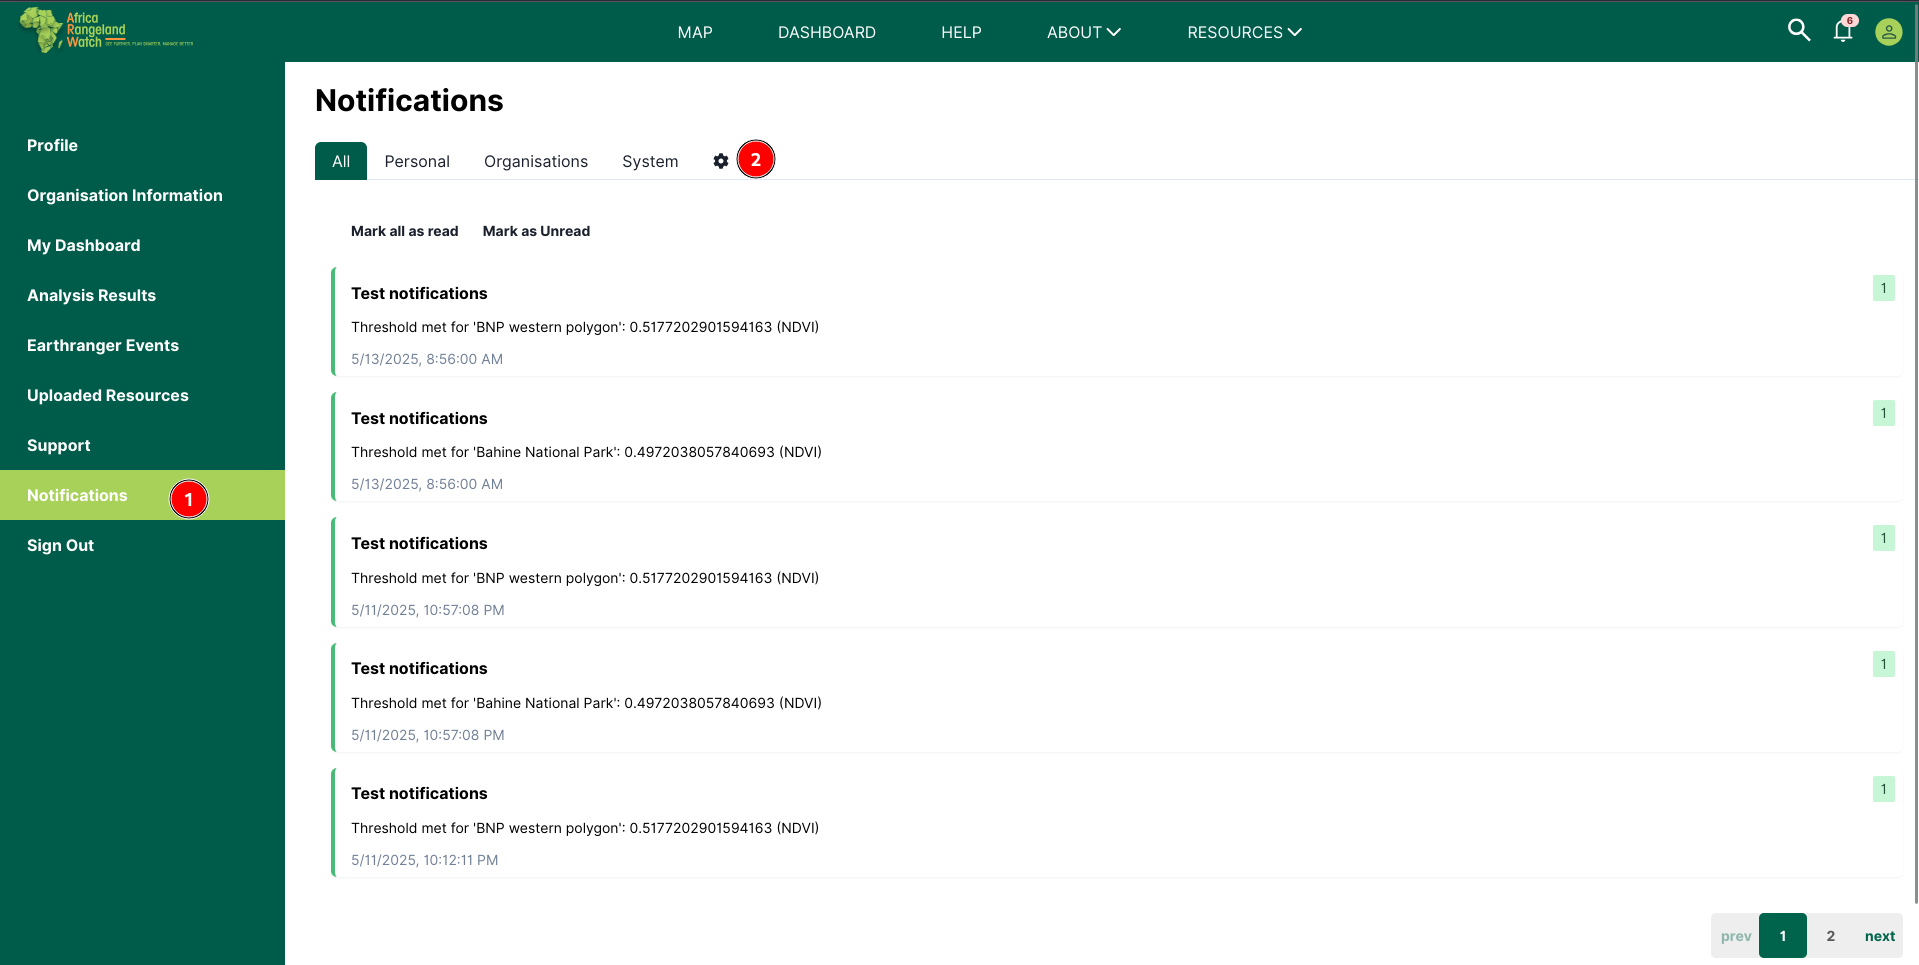The image size is (1919, 965).
Task: Expand the ABOUT dropdown menu
Action: pyautogui.click(x=1084, y=32)
